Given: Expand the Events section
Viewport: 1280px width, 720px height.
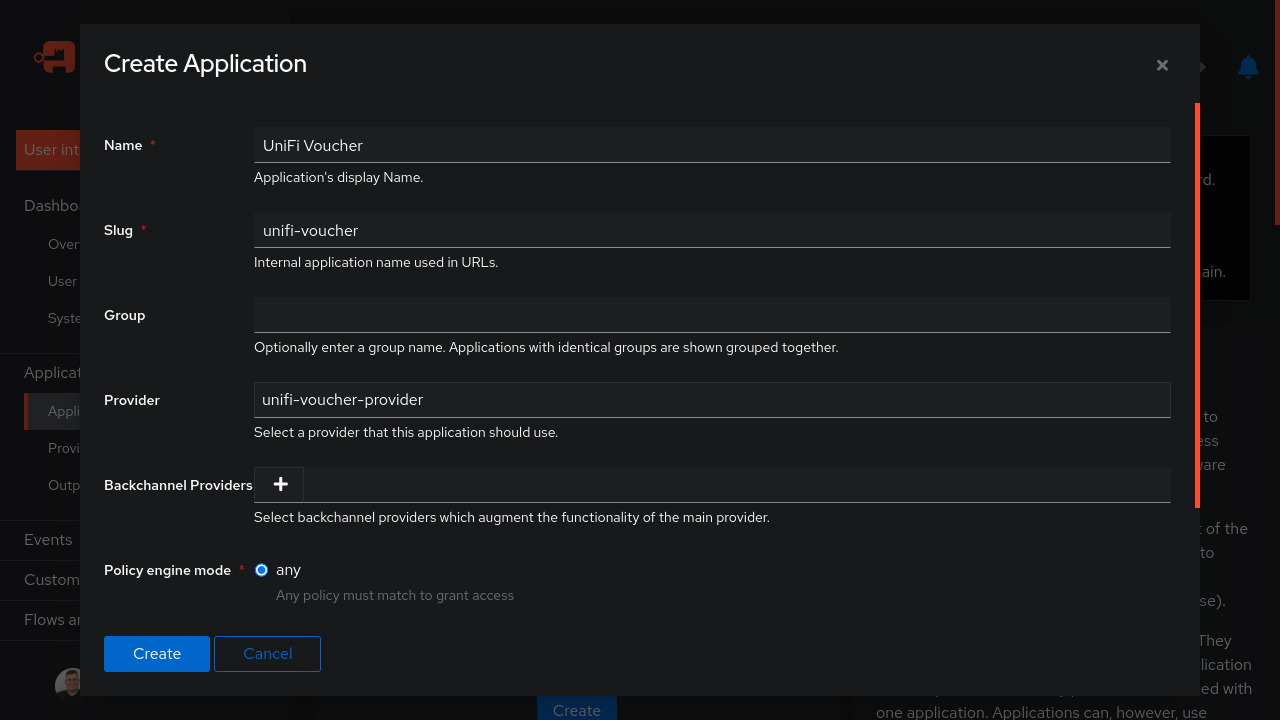Looking at the screenshot, I should click(47, 540).
